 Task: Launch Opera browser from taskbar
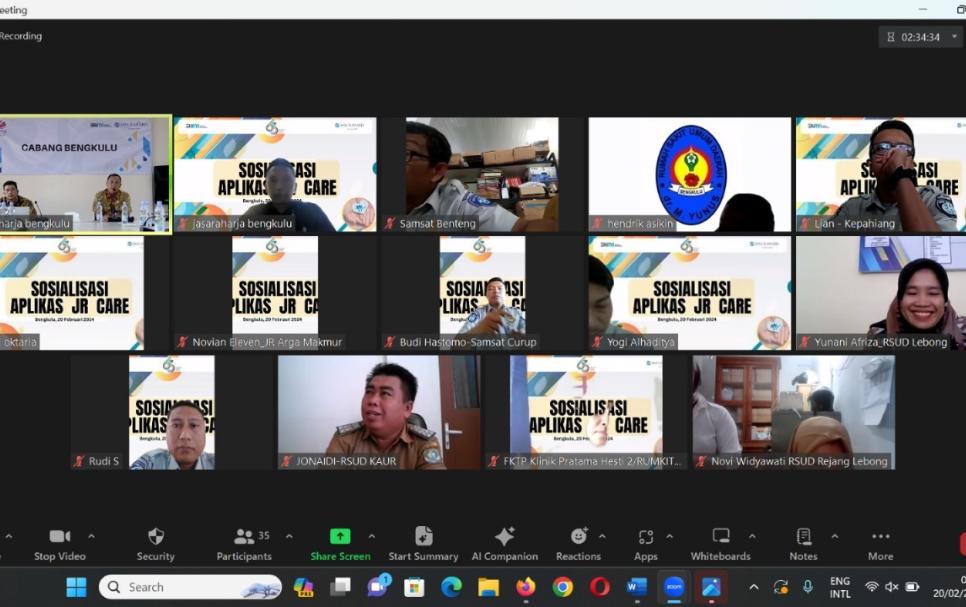(x=599, y=587)
